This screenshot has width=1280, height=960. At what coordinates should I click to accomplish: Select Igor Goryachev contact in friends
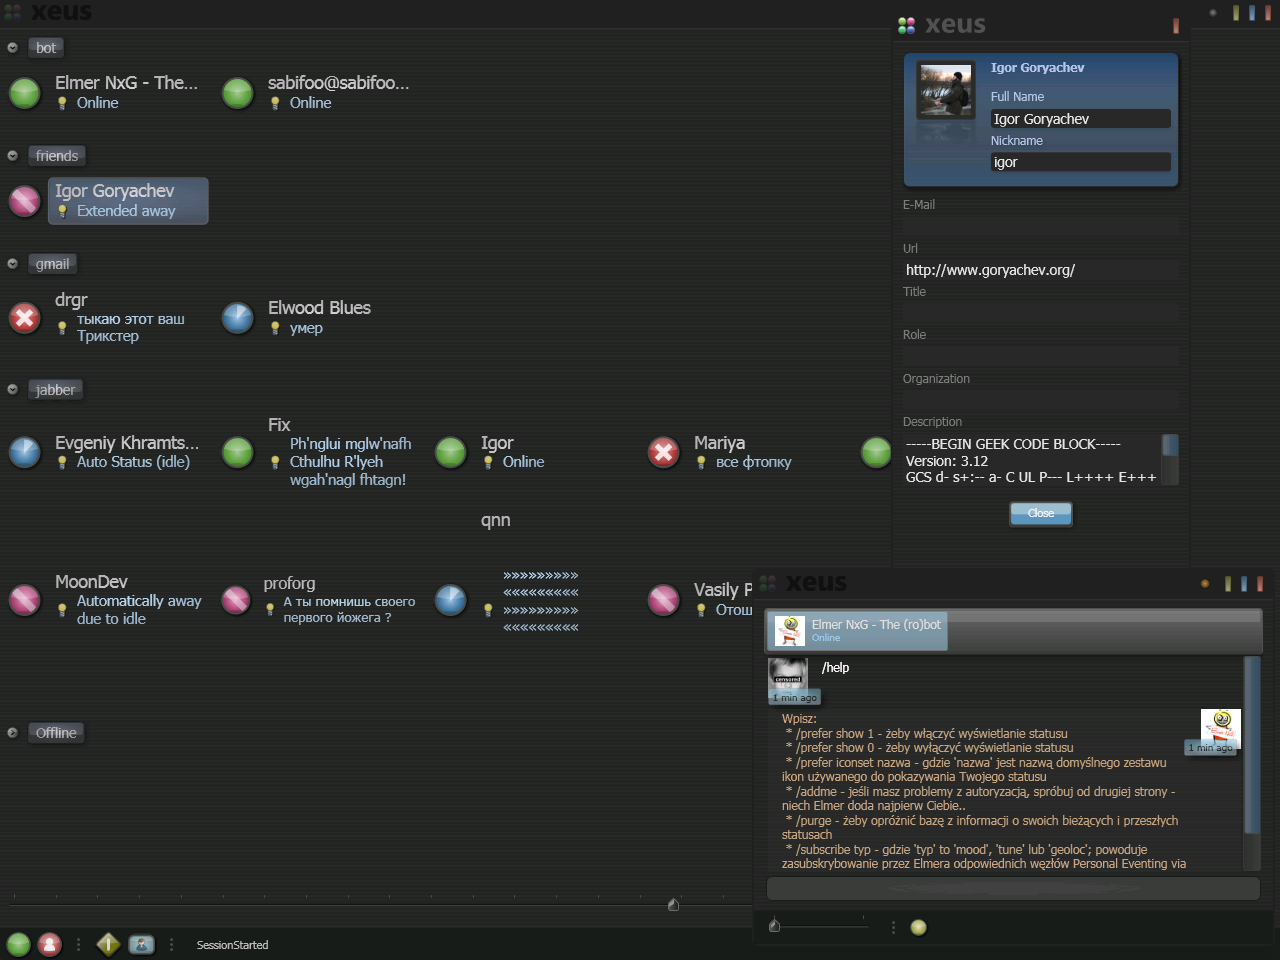pos(128,201)
